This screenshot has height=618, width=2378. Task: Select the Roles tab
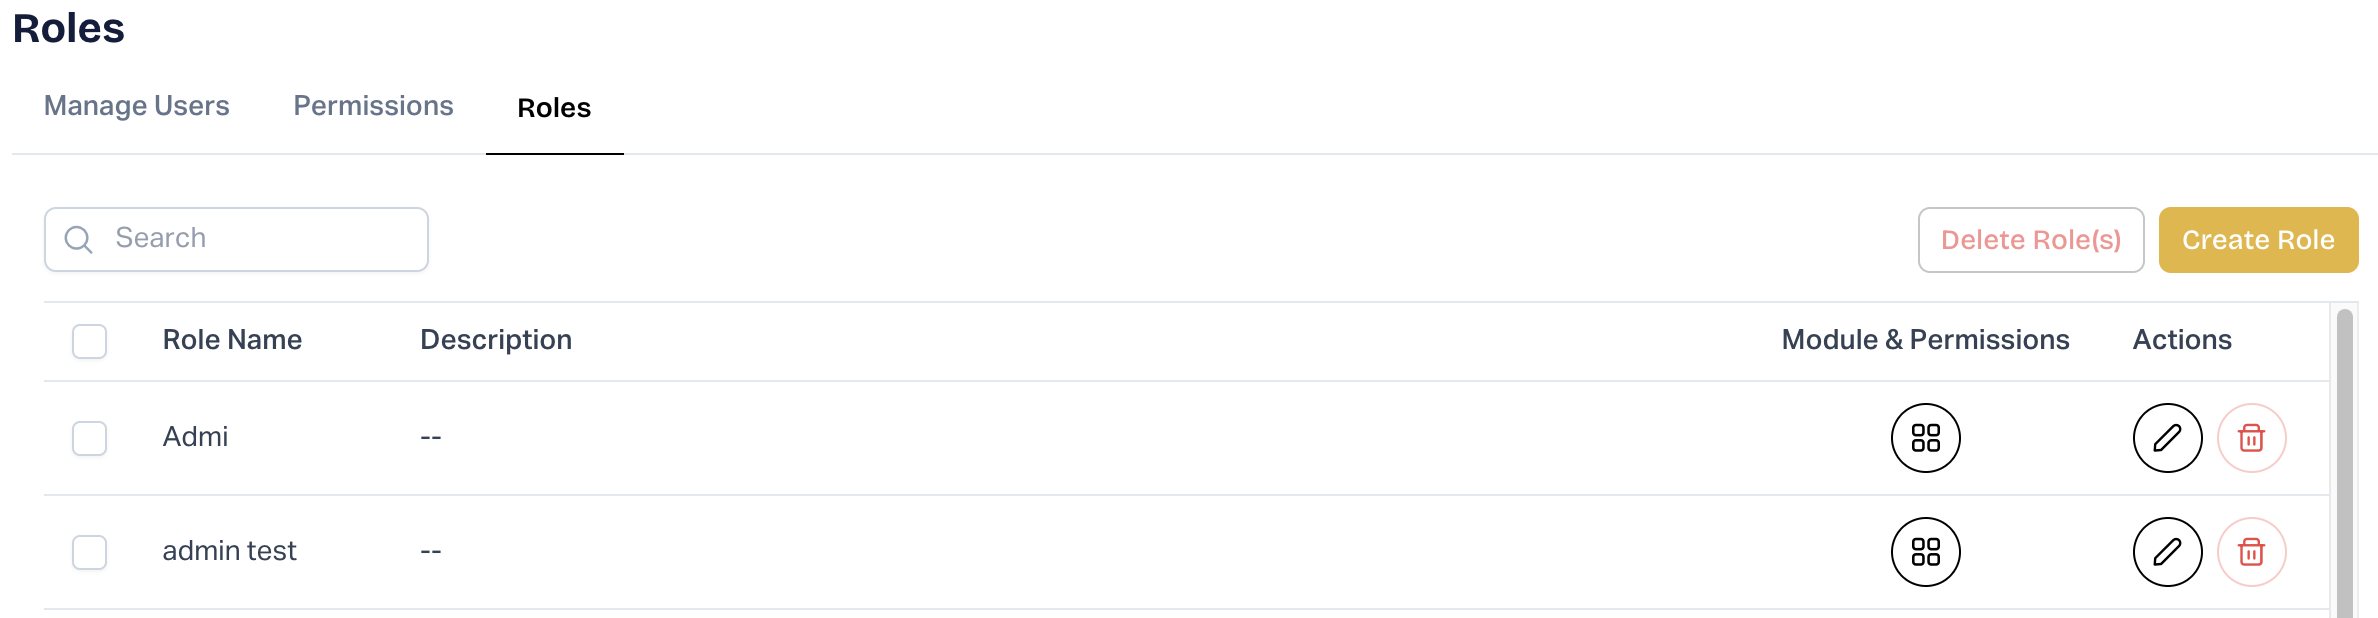554,108
